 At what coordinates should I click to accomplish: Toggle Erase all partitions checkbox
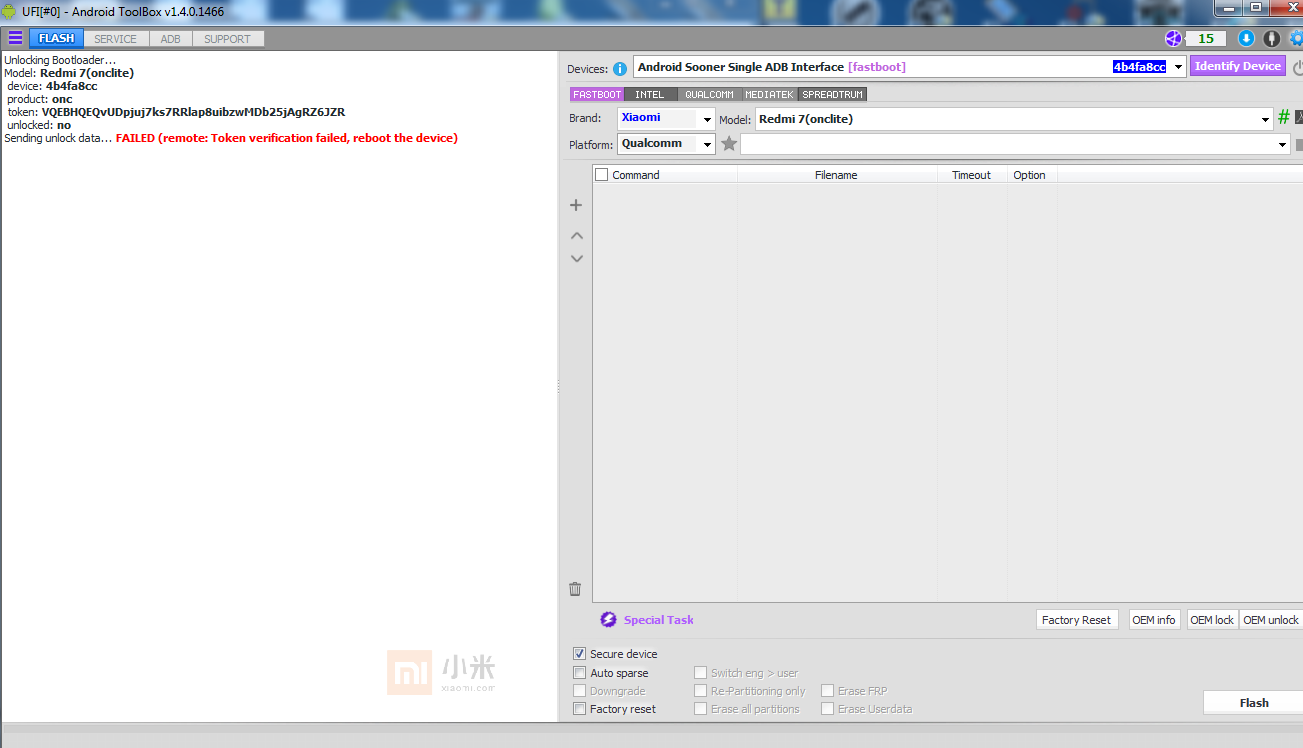coord(701,709)
